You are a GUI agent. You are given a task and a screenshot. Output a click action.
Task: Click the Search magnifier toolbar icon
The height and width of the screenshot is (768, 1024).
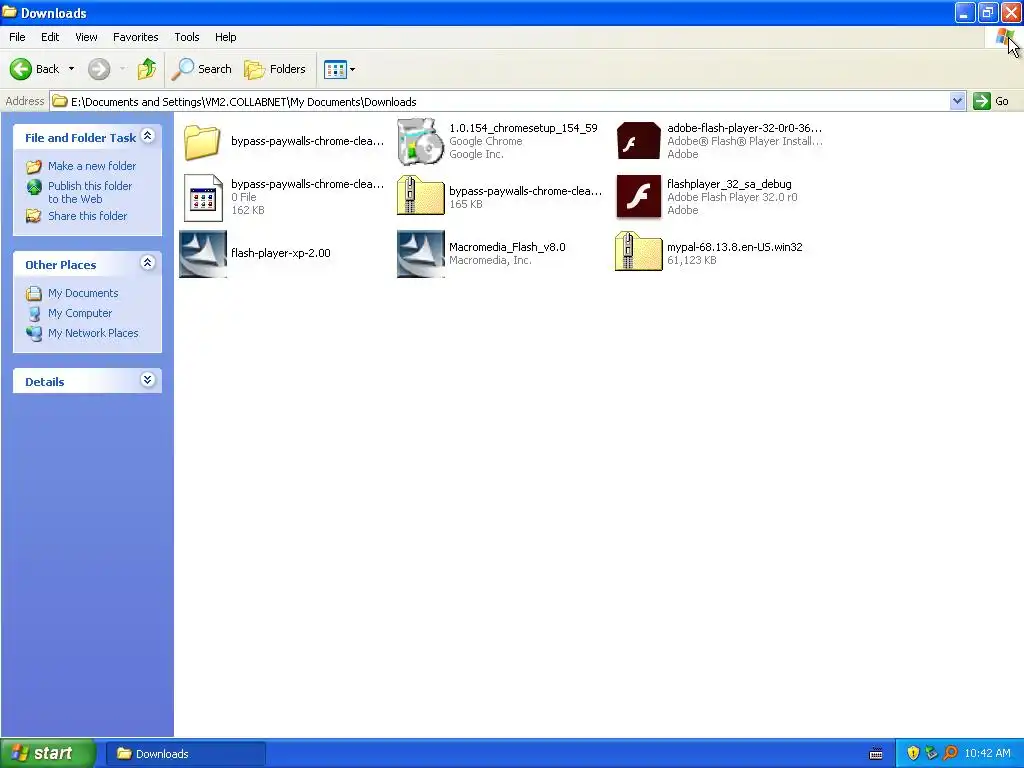pyautogui.click(x=182, y=69)
